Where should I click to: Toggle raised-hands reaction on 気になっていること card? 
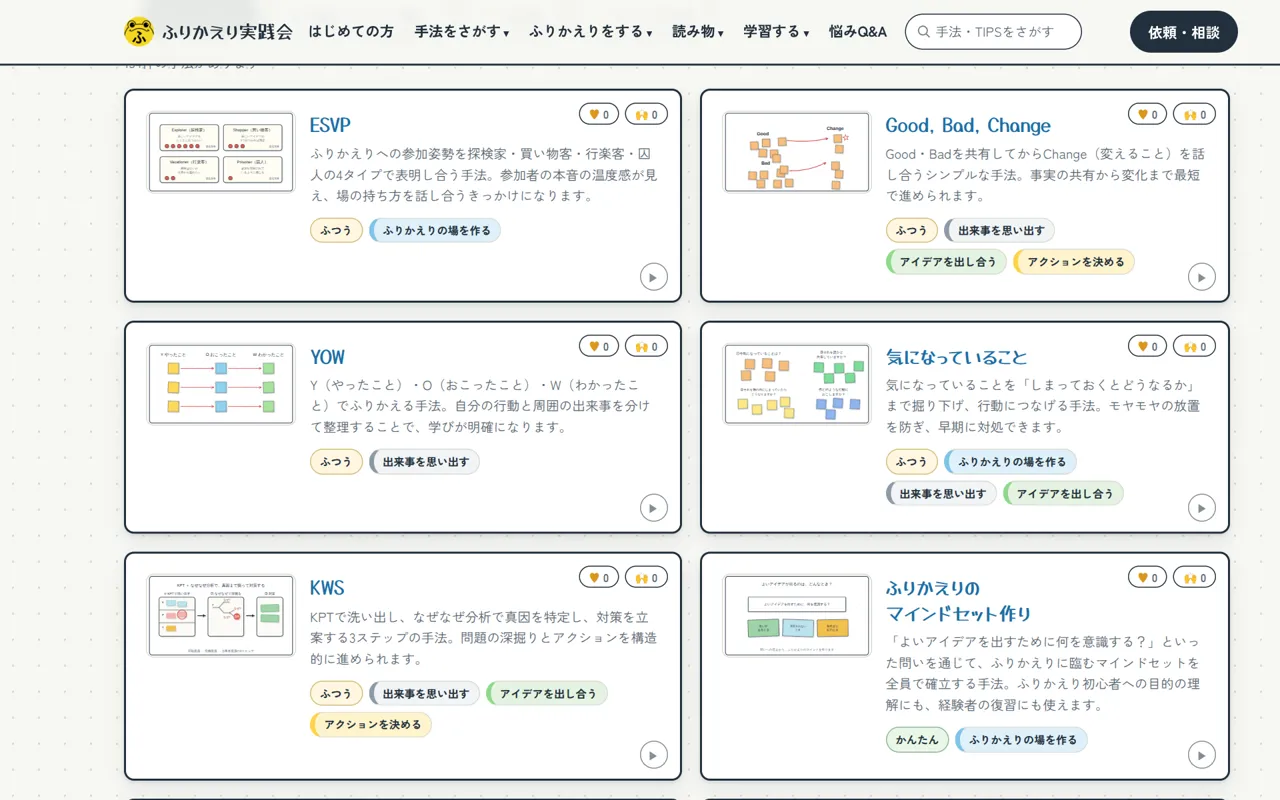click(x=1195, y=346)
